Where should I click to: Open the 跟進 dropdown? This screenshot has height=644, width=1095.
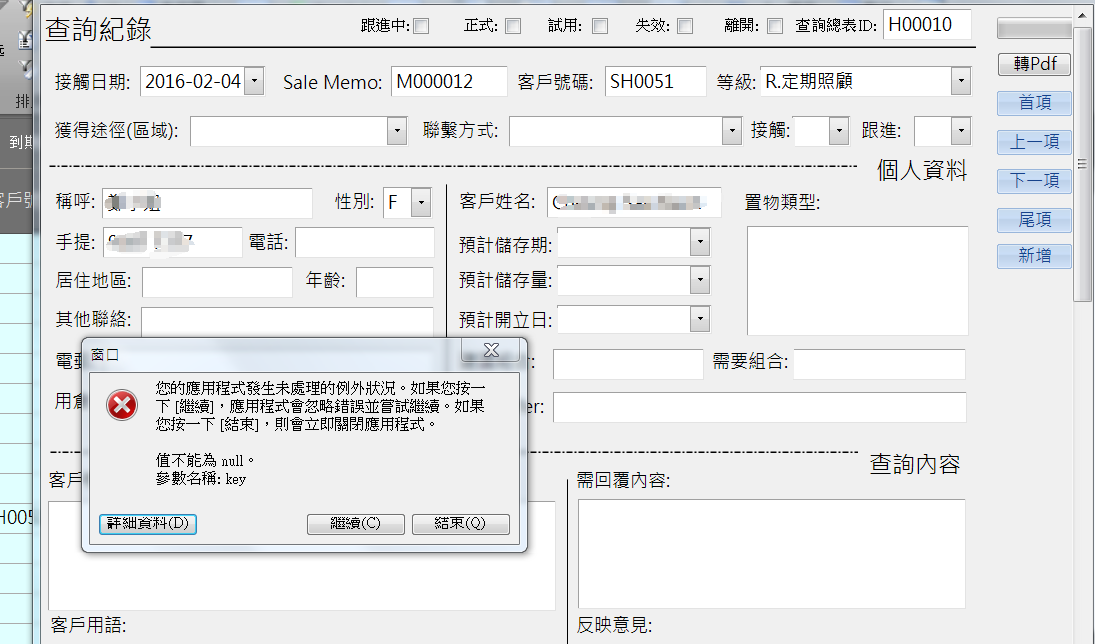click(x=962, y=131)
